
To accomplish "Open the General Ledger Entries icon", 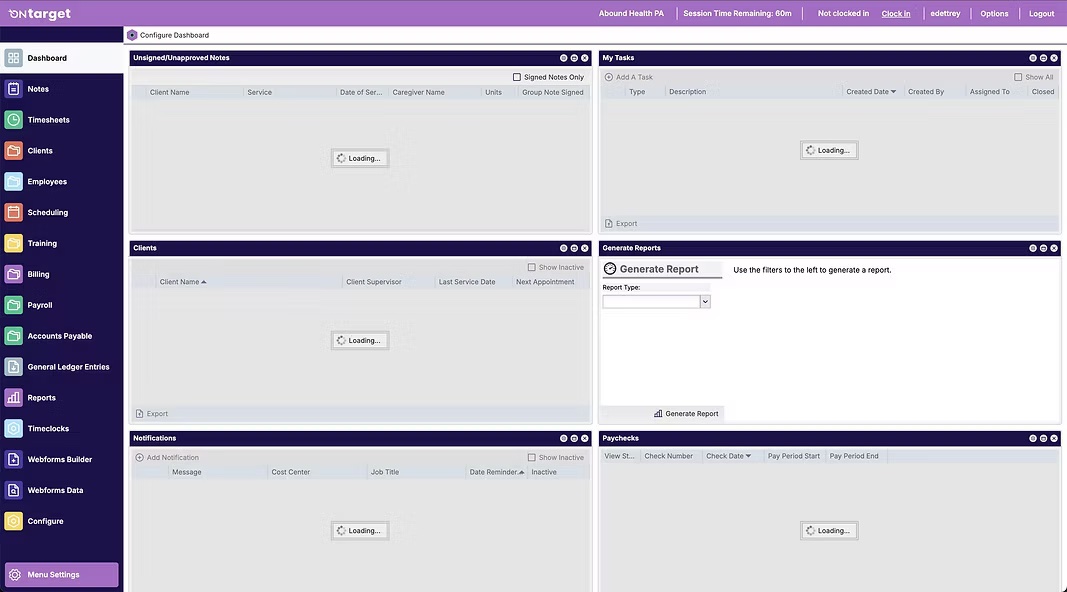I will (14, 367).
